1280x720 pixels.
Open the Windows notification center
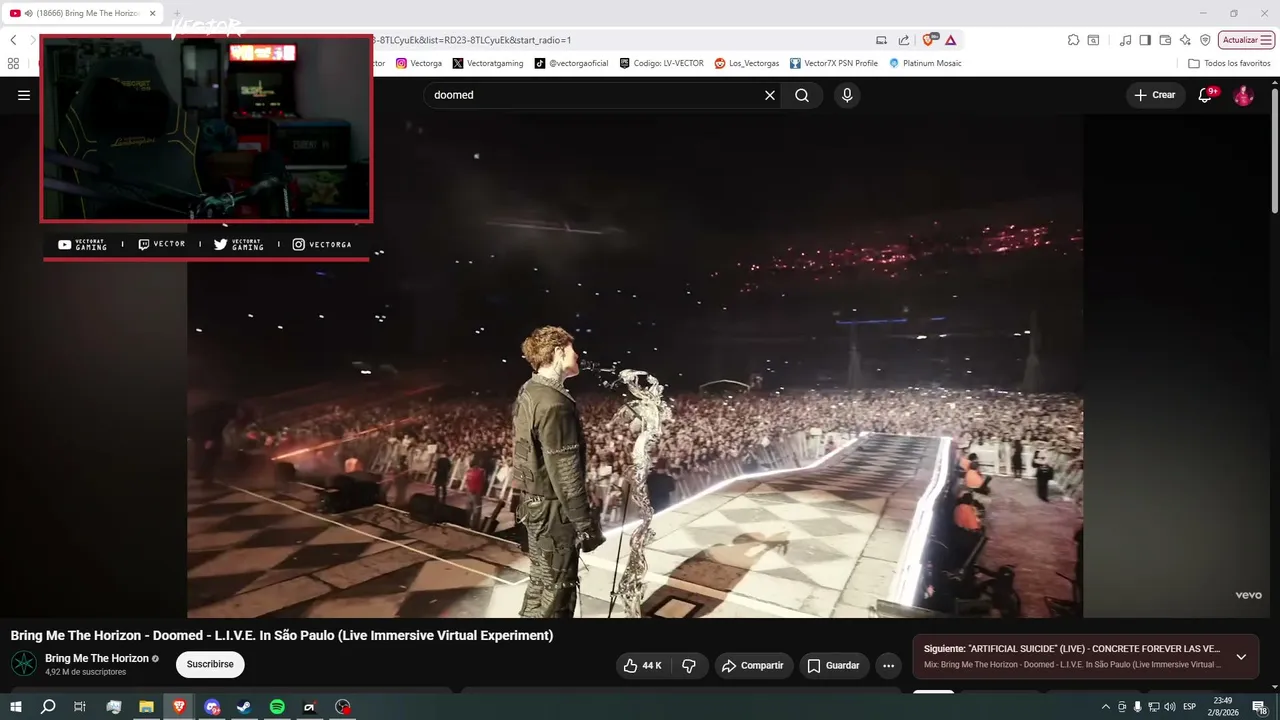(x=1260, y=707)
